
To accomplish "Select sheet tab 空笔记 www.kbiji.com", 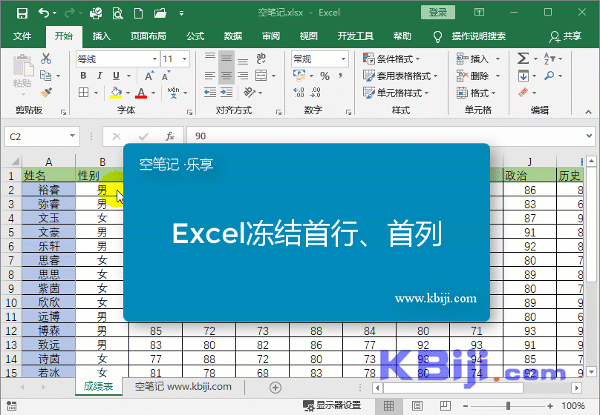I will tap(183, 387).
